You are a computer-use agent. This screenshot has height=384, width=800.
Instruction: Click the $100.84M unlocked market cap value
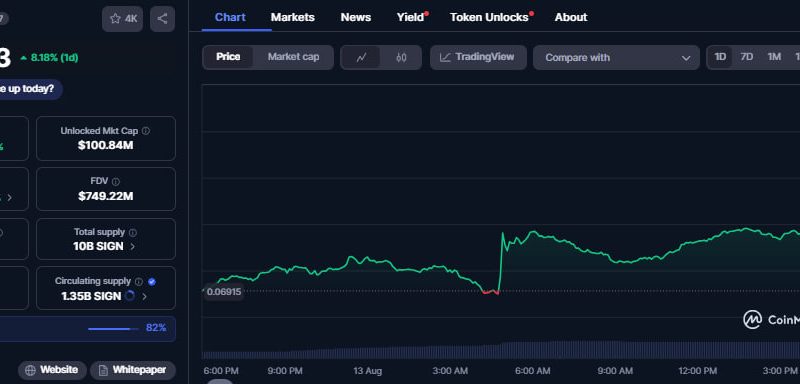coord(106,145)
